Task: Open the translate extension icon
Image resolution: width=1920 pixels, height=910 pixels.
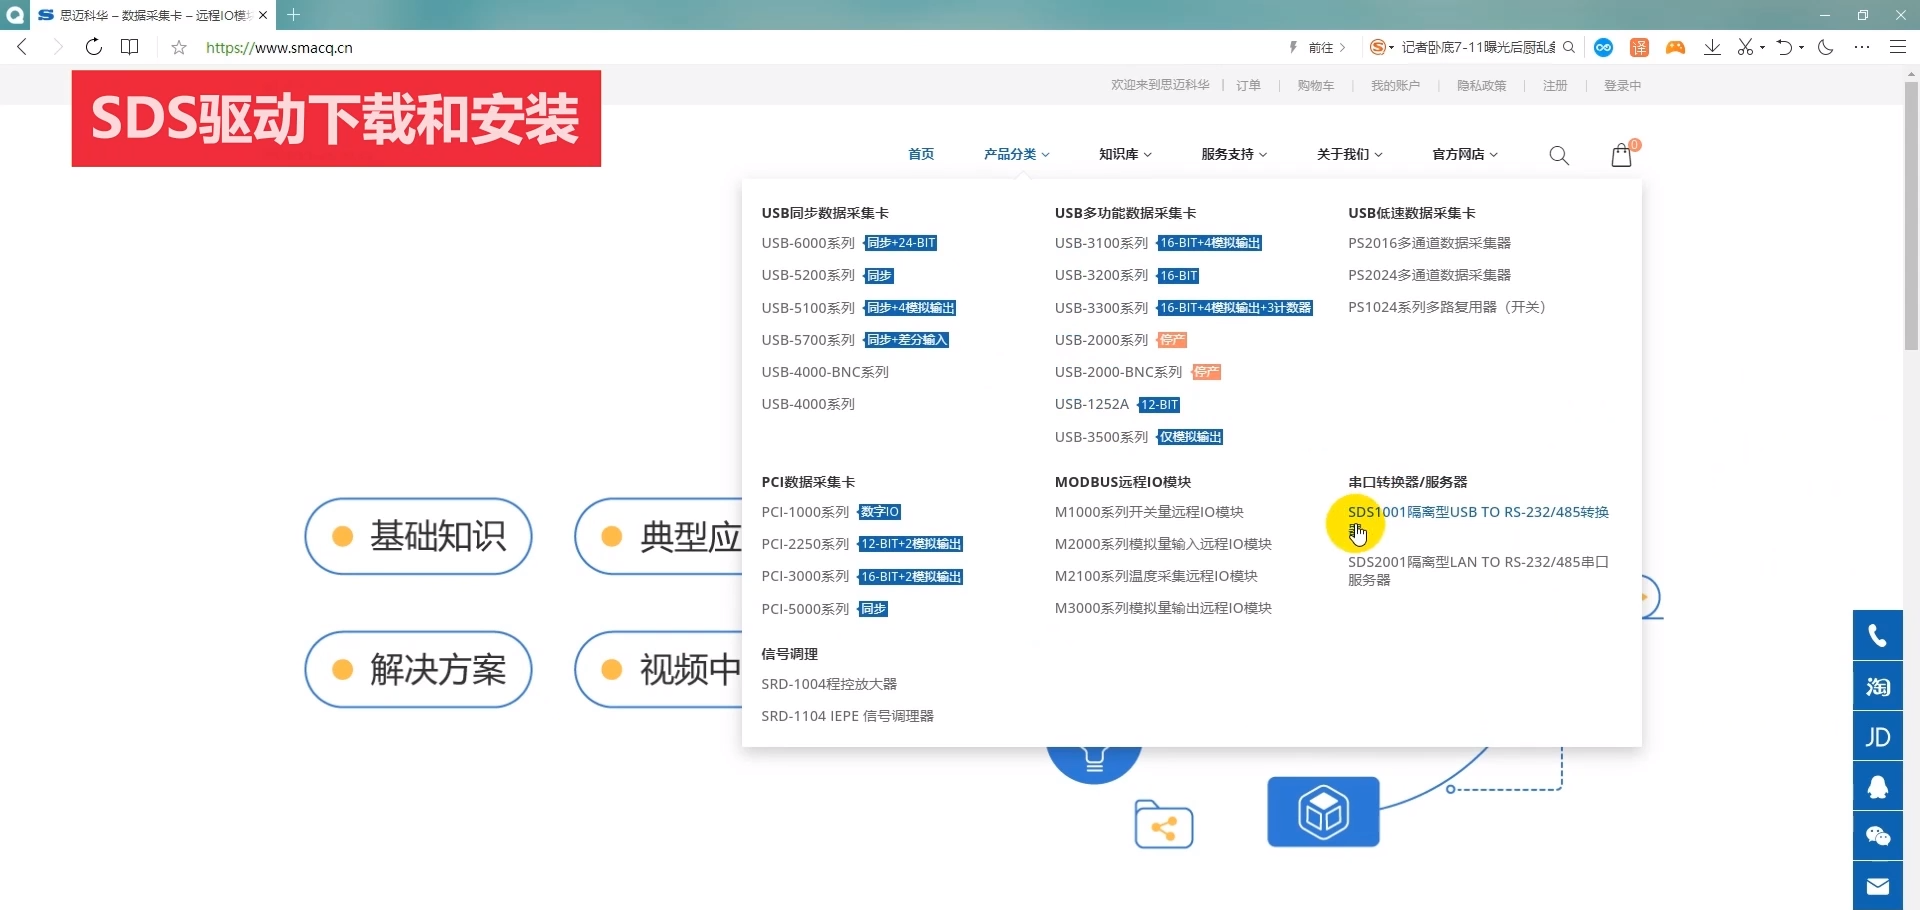Action: pos(1639,47)
